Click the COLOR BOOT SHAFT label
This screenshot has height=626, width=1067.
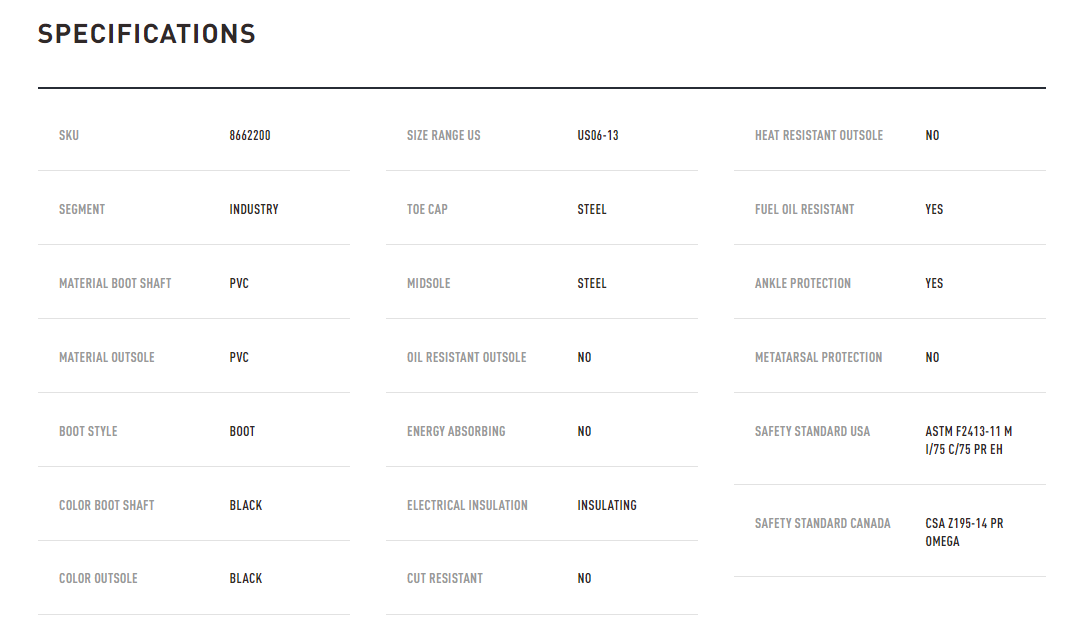coord(107,505)
